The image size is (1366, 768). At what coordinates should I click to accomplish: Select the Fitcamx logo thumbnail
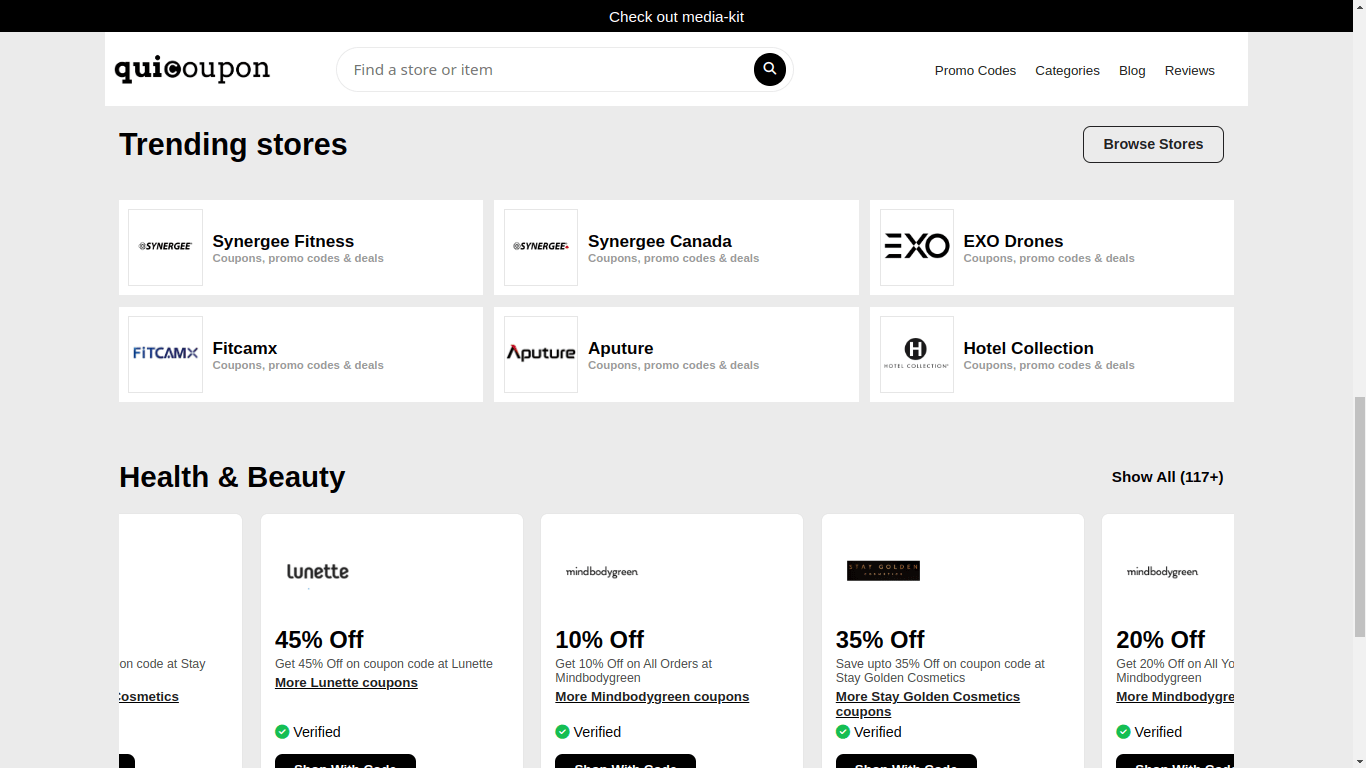pyautogui.click(x=165, y=354)
